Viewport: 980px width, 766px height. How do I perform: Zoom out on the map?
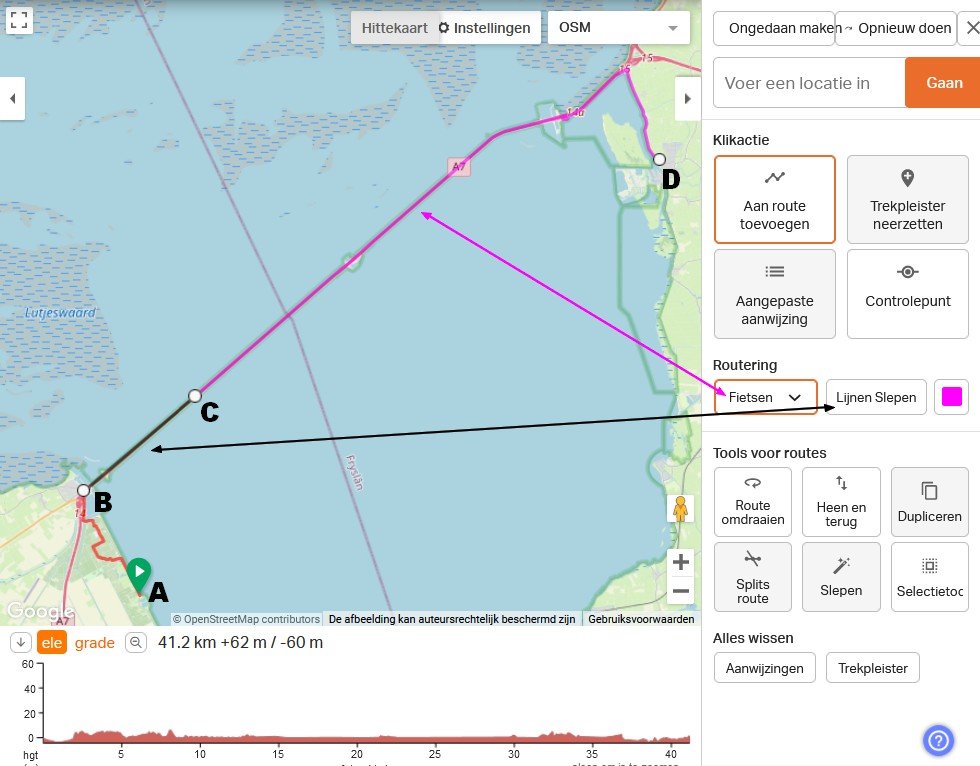click(681, 591)
